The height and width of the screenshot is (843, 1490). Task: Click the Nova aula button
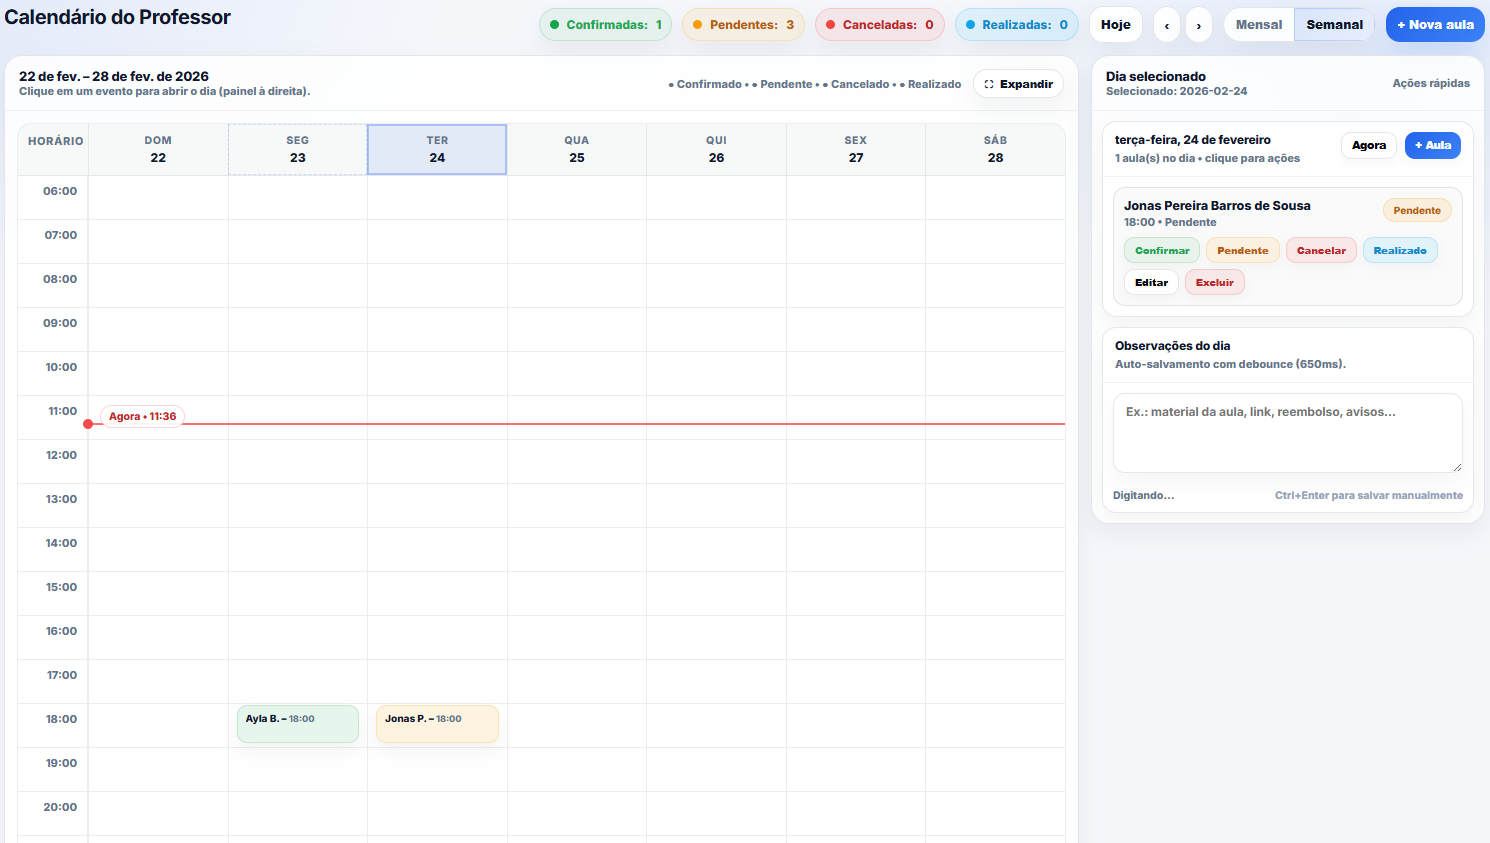coord(1434,25)
